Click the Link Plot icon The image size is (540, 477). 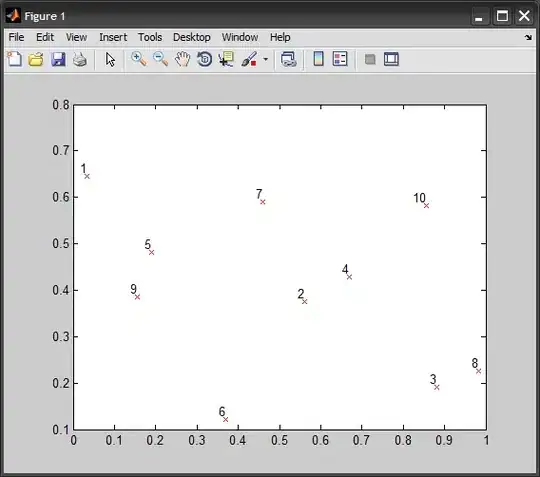click(288, 59)
